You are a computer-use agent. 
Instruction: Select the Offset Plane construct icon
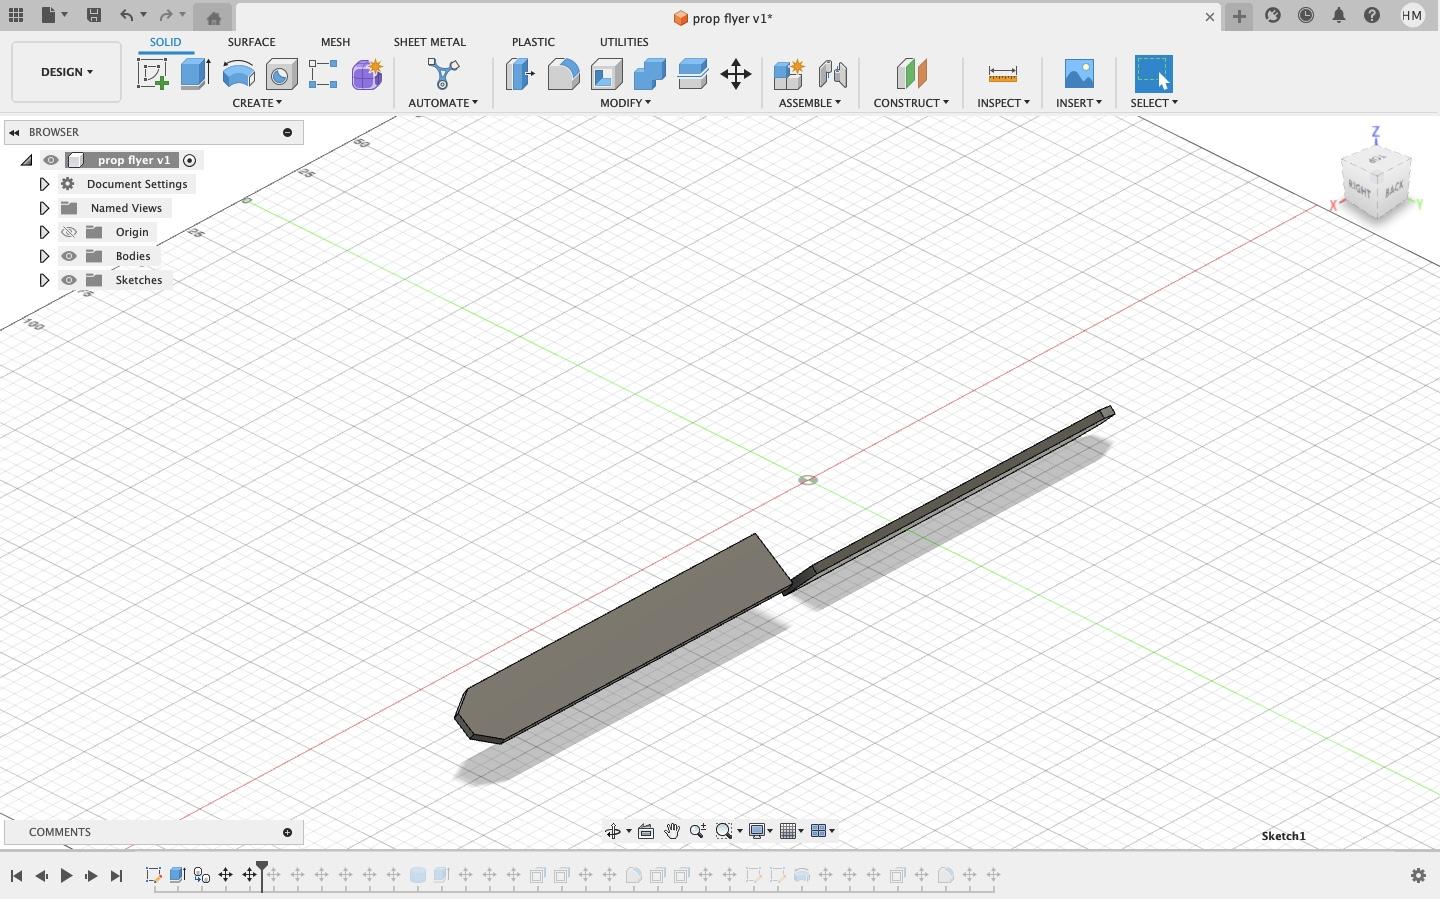(x=911, y=74)
